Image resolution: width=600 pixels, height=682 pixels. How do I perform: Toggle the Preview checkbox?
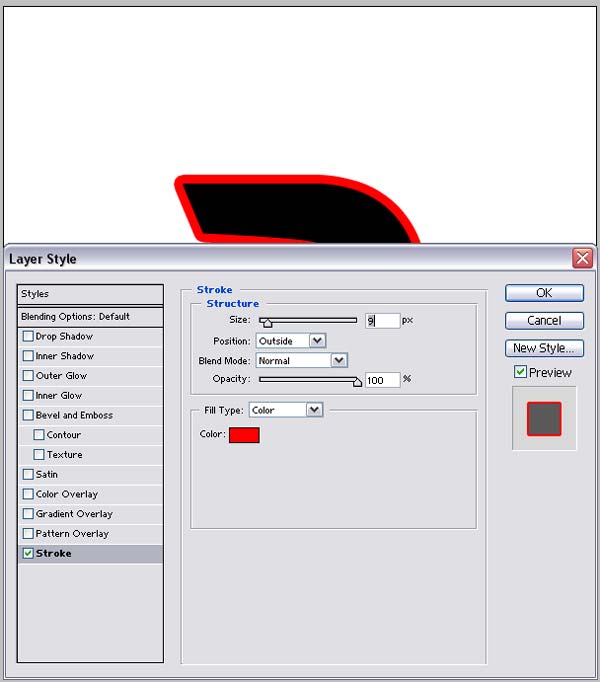coord(520,372)
